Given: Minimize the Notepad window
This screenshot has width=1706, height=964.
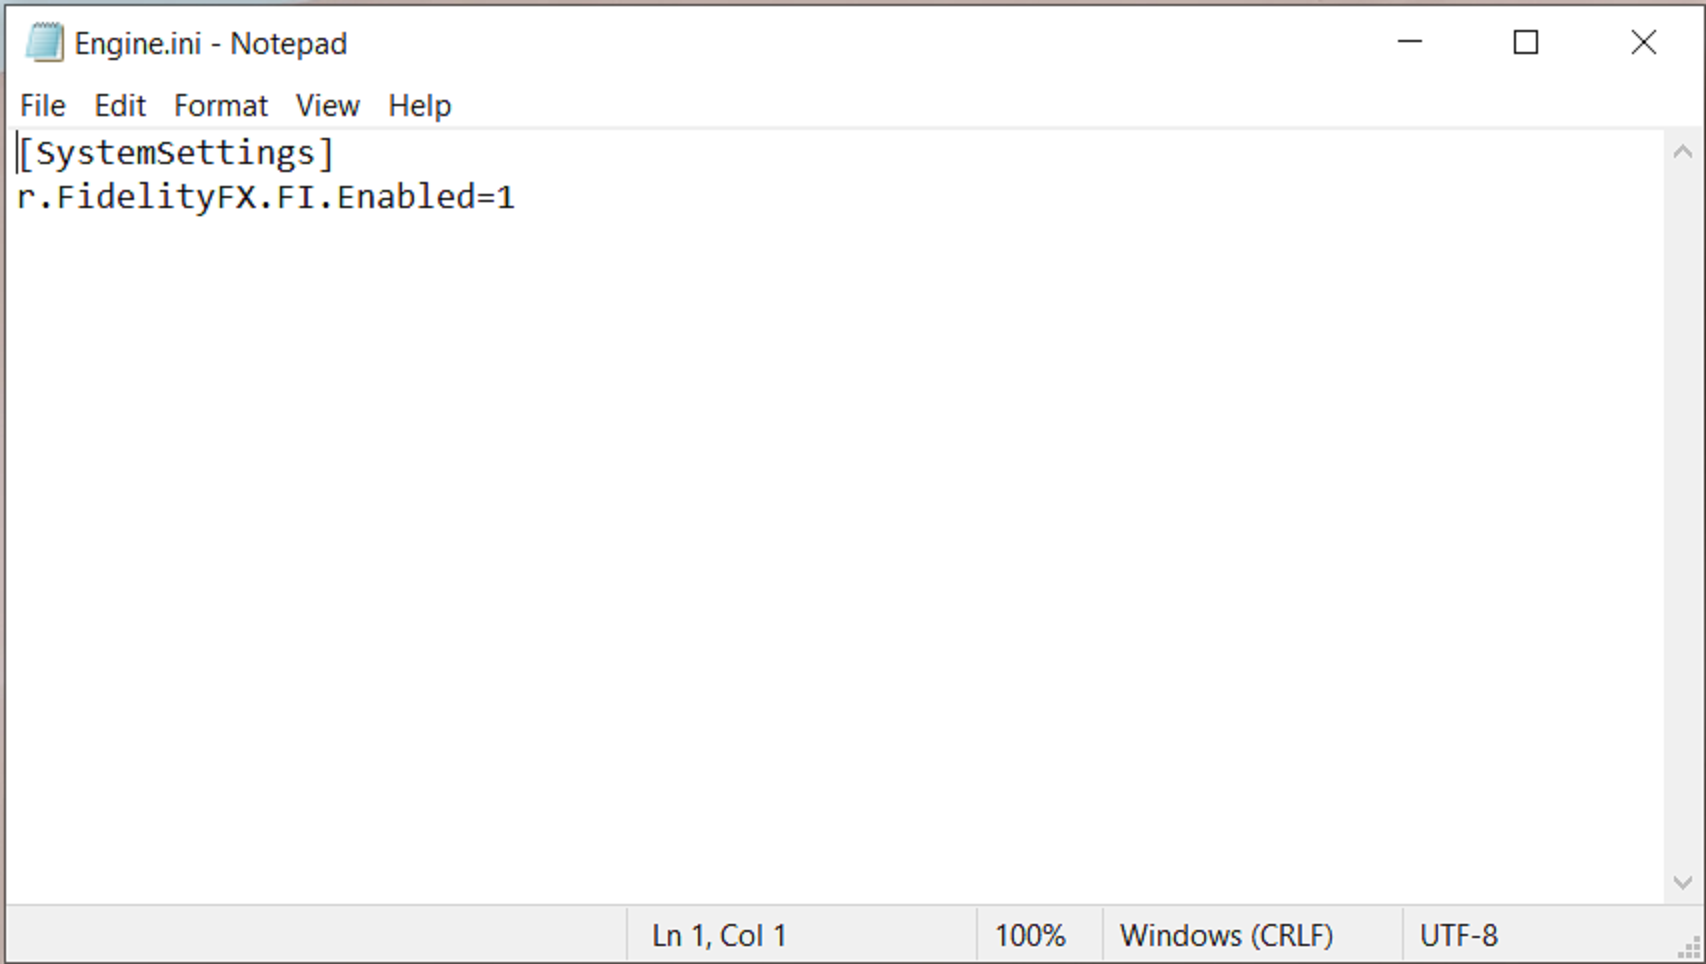Looking at the screenshot, I should click(x=1410, y=42).
